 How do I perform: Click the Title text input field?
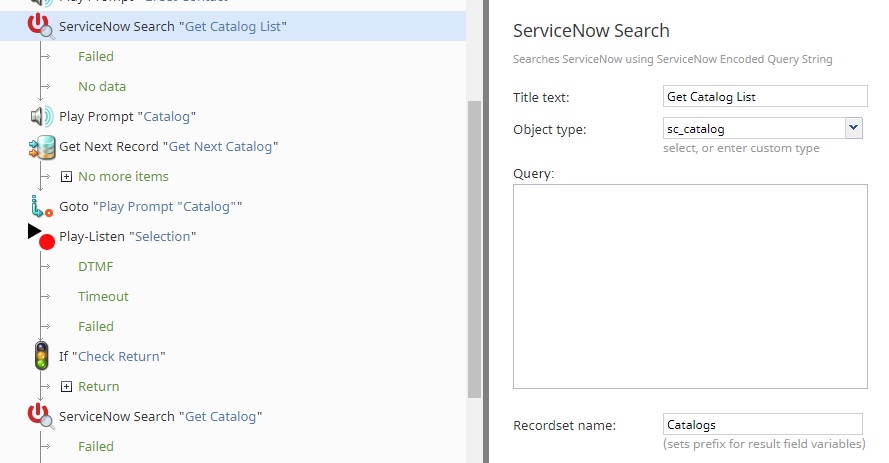point(765,96)
